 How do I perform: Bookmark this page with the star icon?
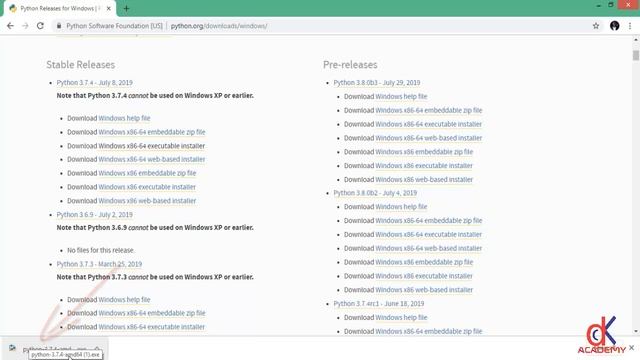[596, 26]
